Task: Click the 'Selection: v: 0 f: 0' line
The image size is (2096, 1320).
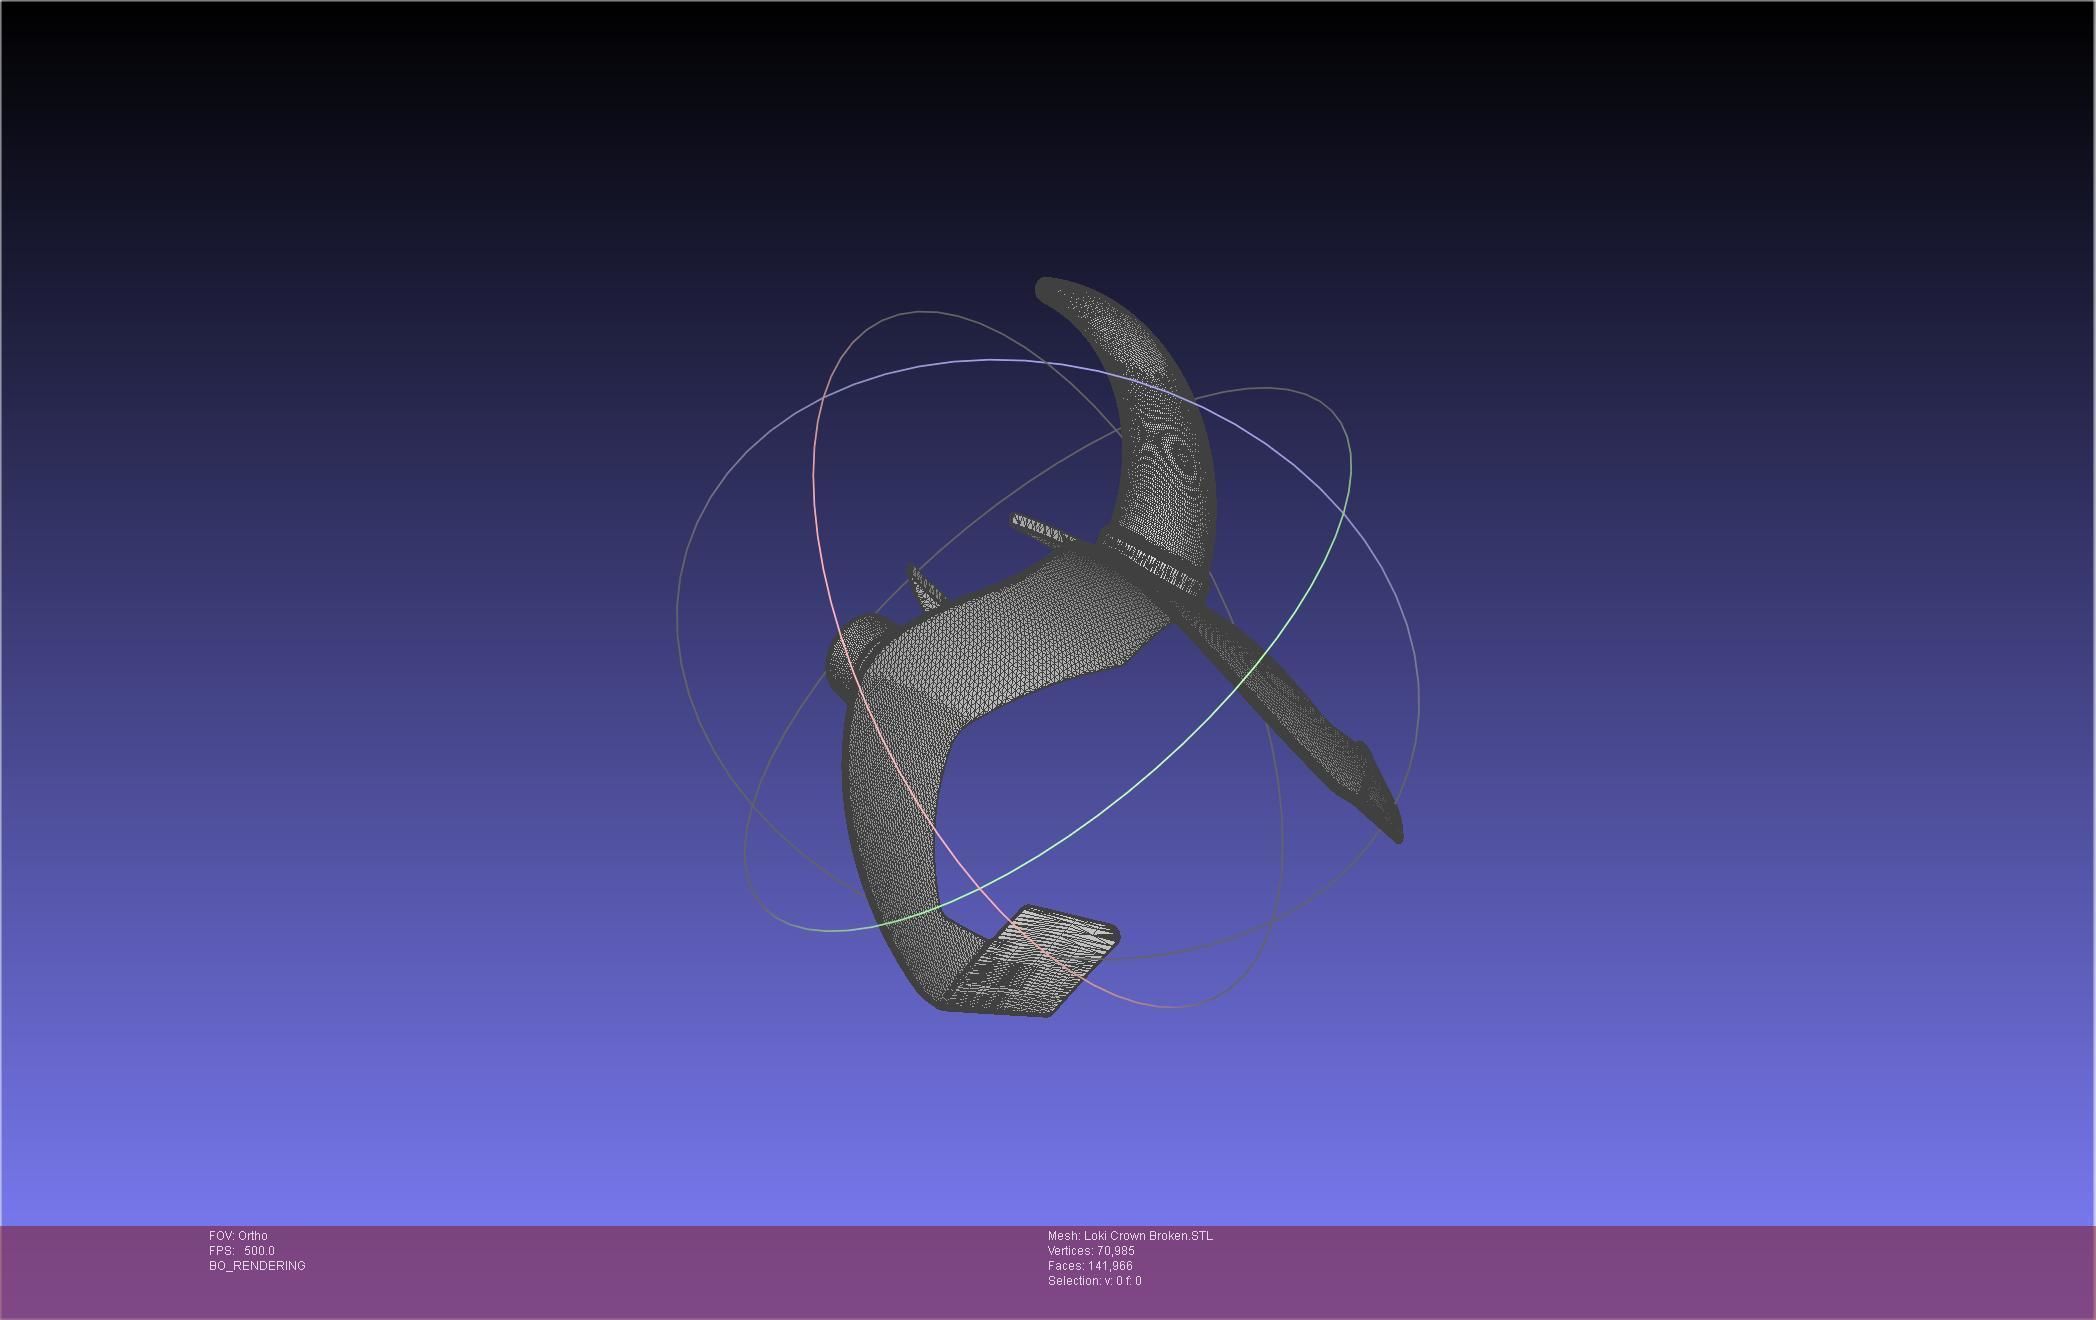Action: (1094, 1281)
